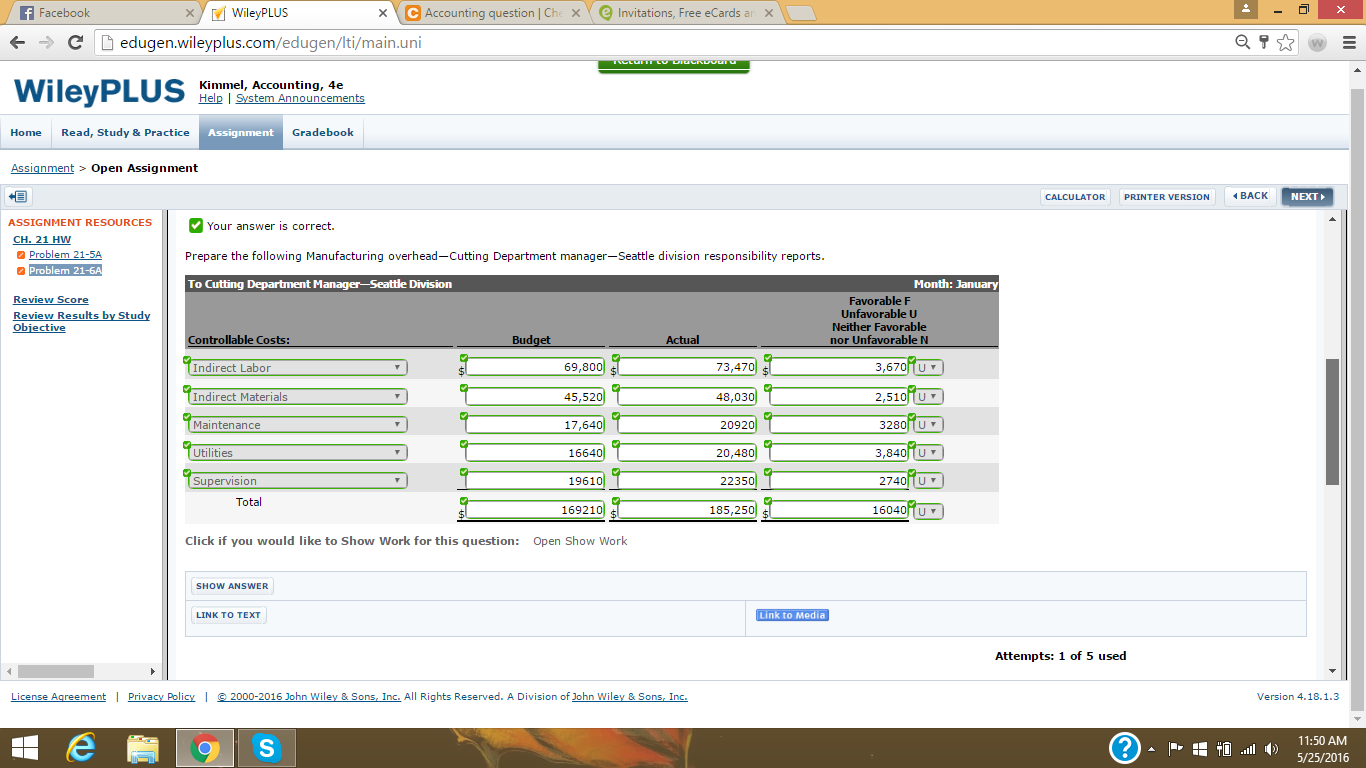Click Open Show Work link
1366x768 pixels.
click(x=580, y=541)
